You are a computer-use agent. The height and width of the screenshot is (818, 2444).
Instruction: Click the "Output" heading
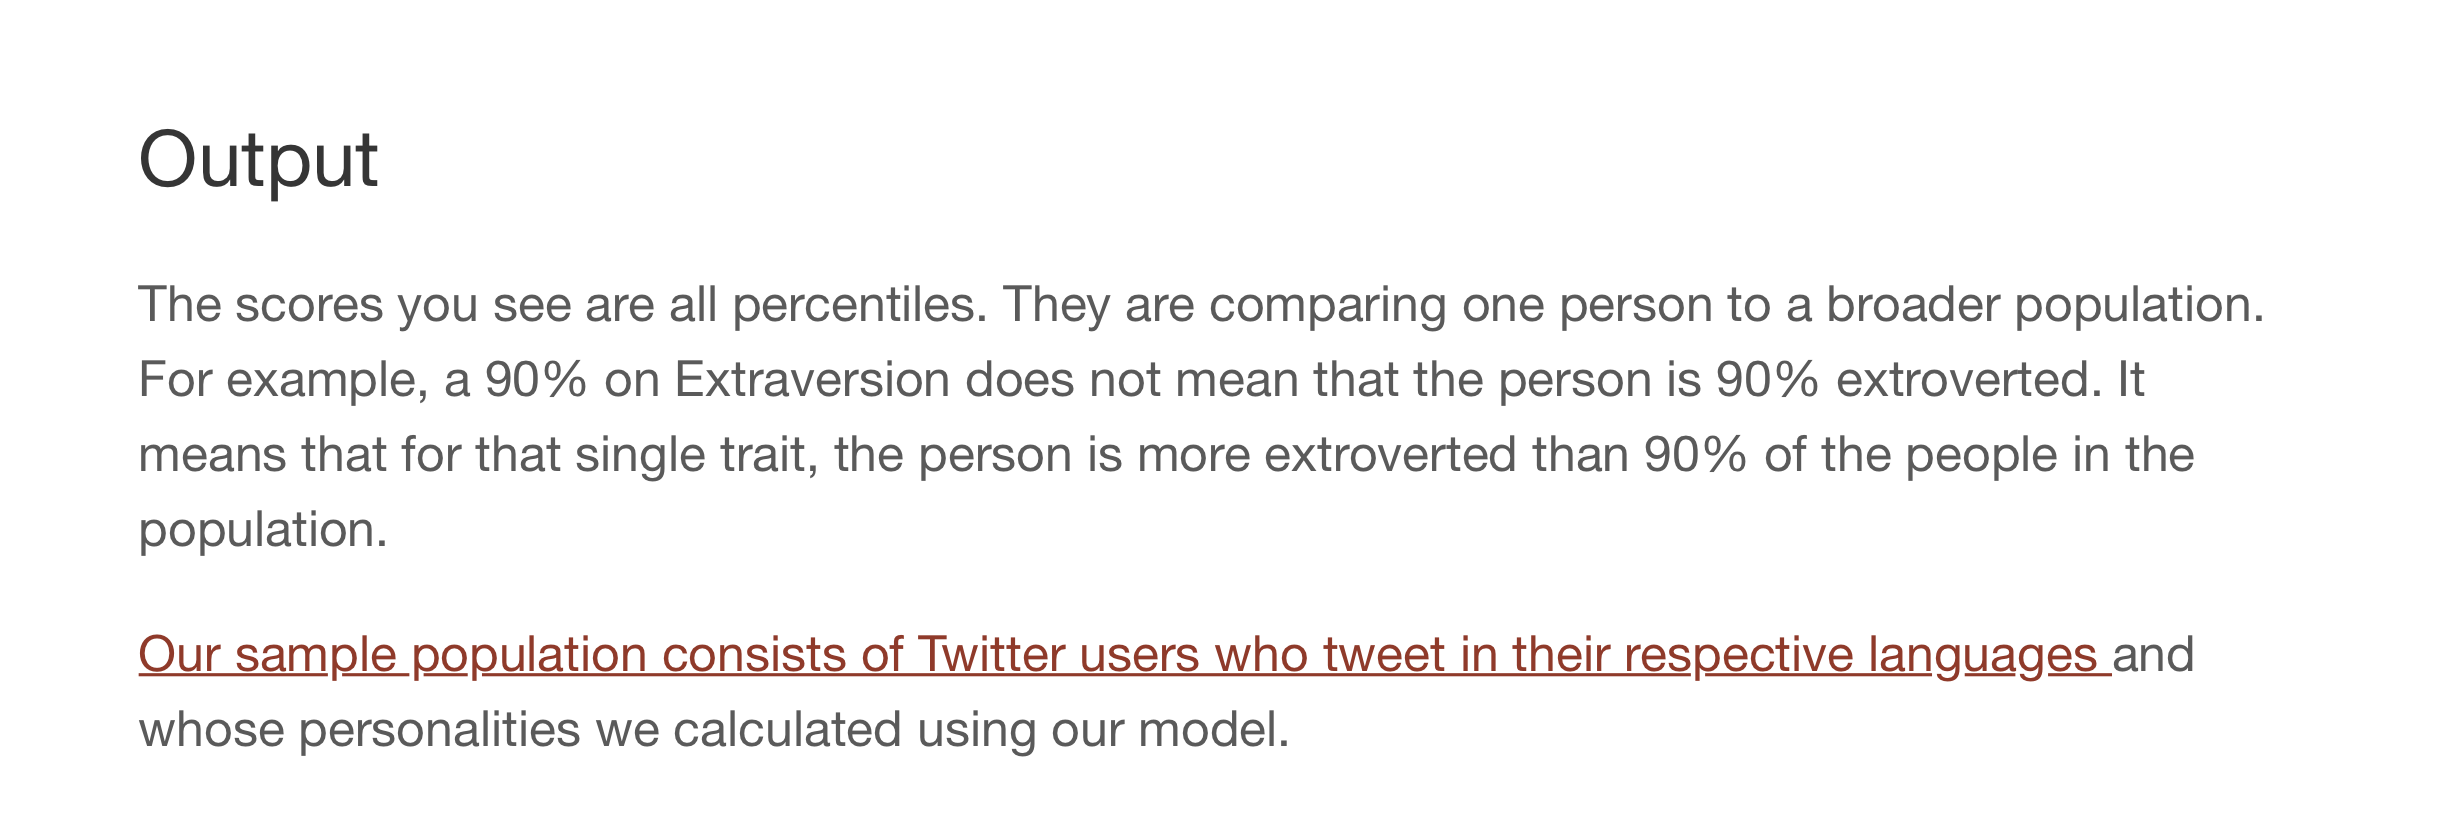(x=258, y=159)
